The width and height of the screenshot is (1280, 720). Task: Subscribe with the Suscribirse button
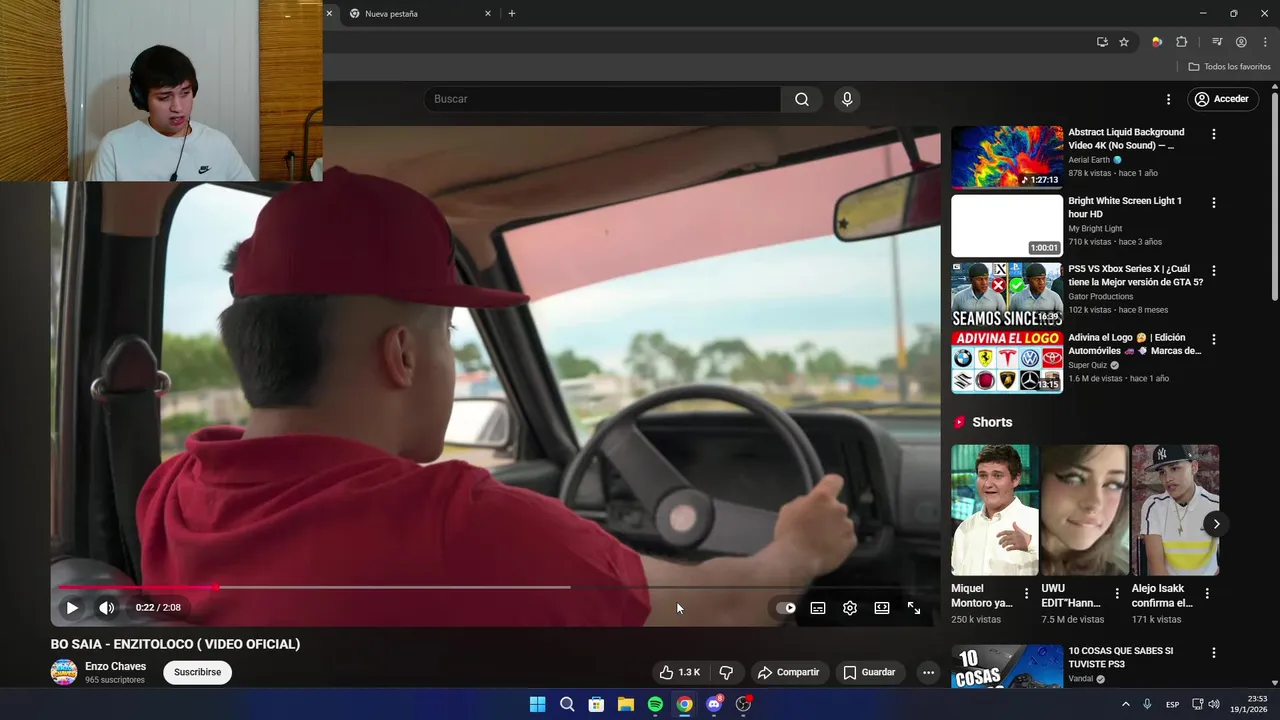coord(197,672)
